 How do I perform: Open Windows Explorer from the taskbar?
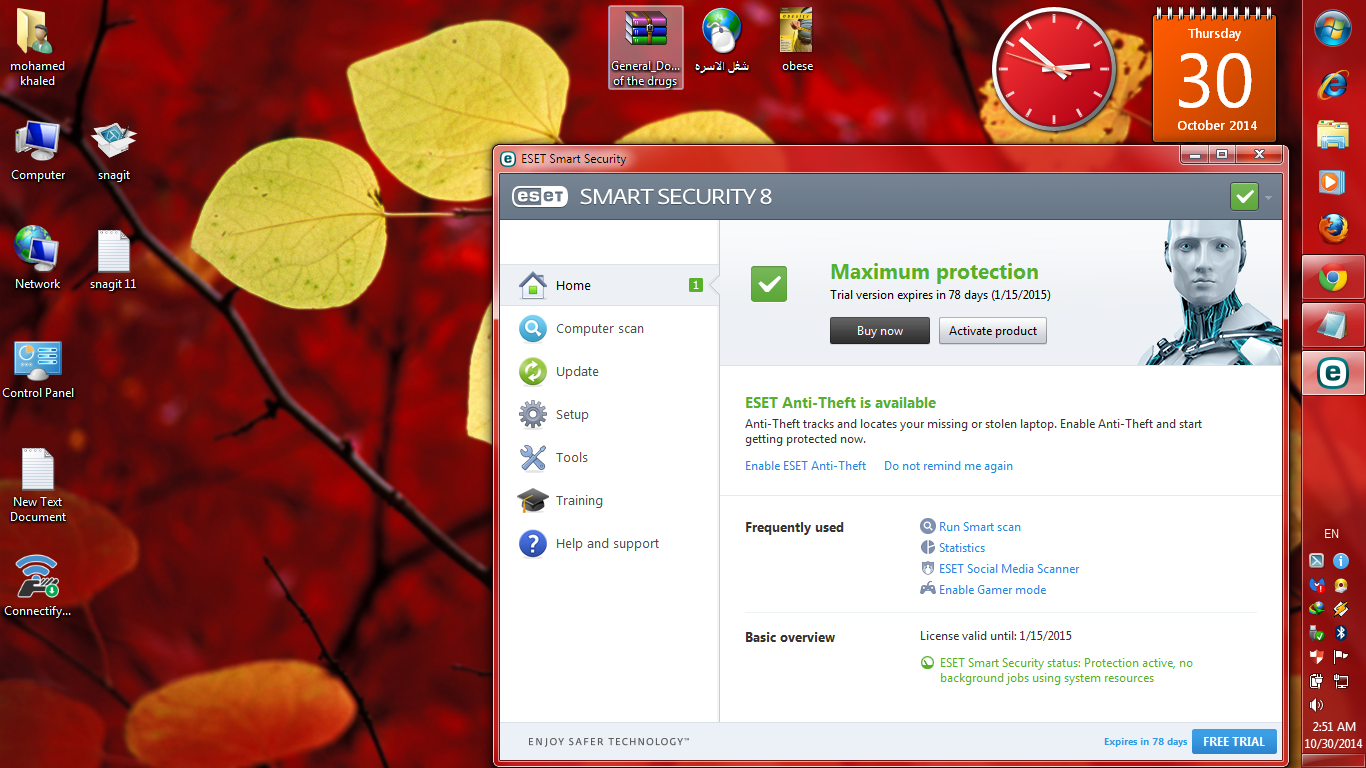(1333, 134)
